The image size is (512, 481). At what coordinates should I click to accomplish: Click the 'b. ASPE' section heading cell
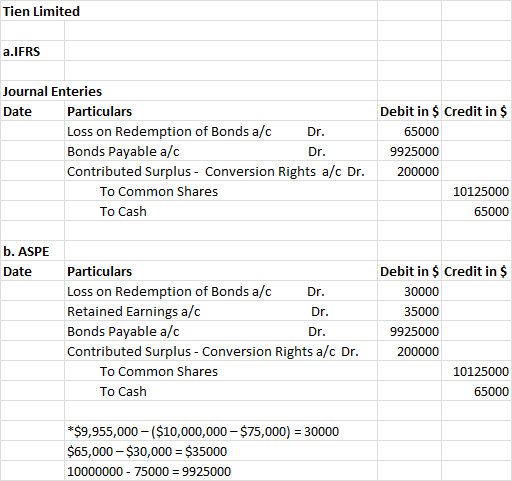(32, 251)
